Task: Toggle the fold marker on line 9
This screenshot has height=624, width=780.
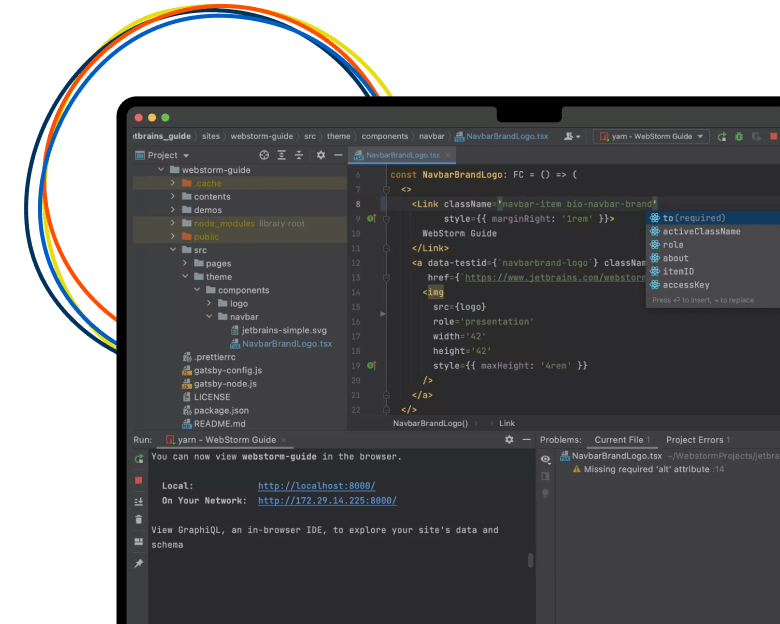Action: [x=386, y=218]
